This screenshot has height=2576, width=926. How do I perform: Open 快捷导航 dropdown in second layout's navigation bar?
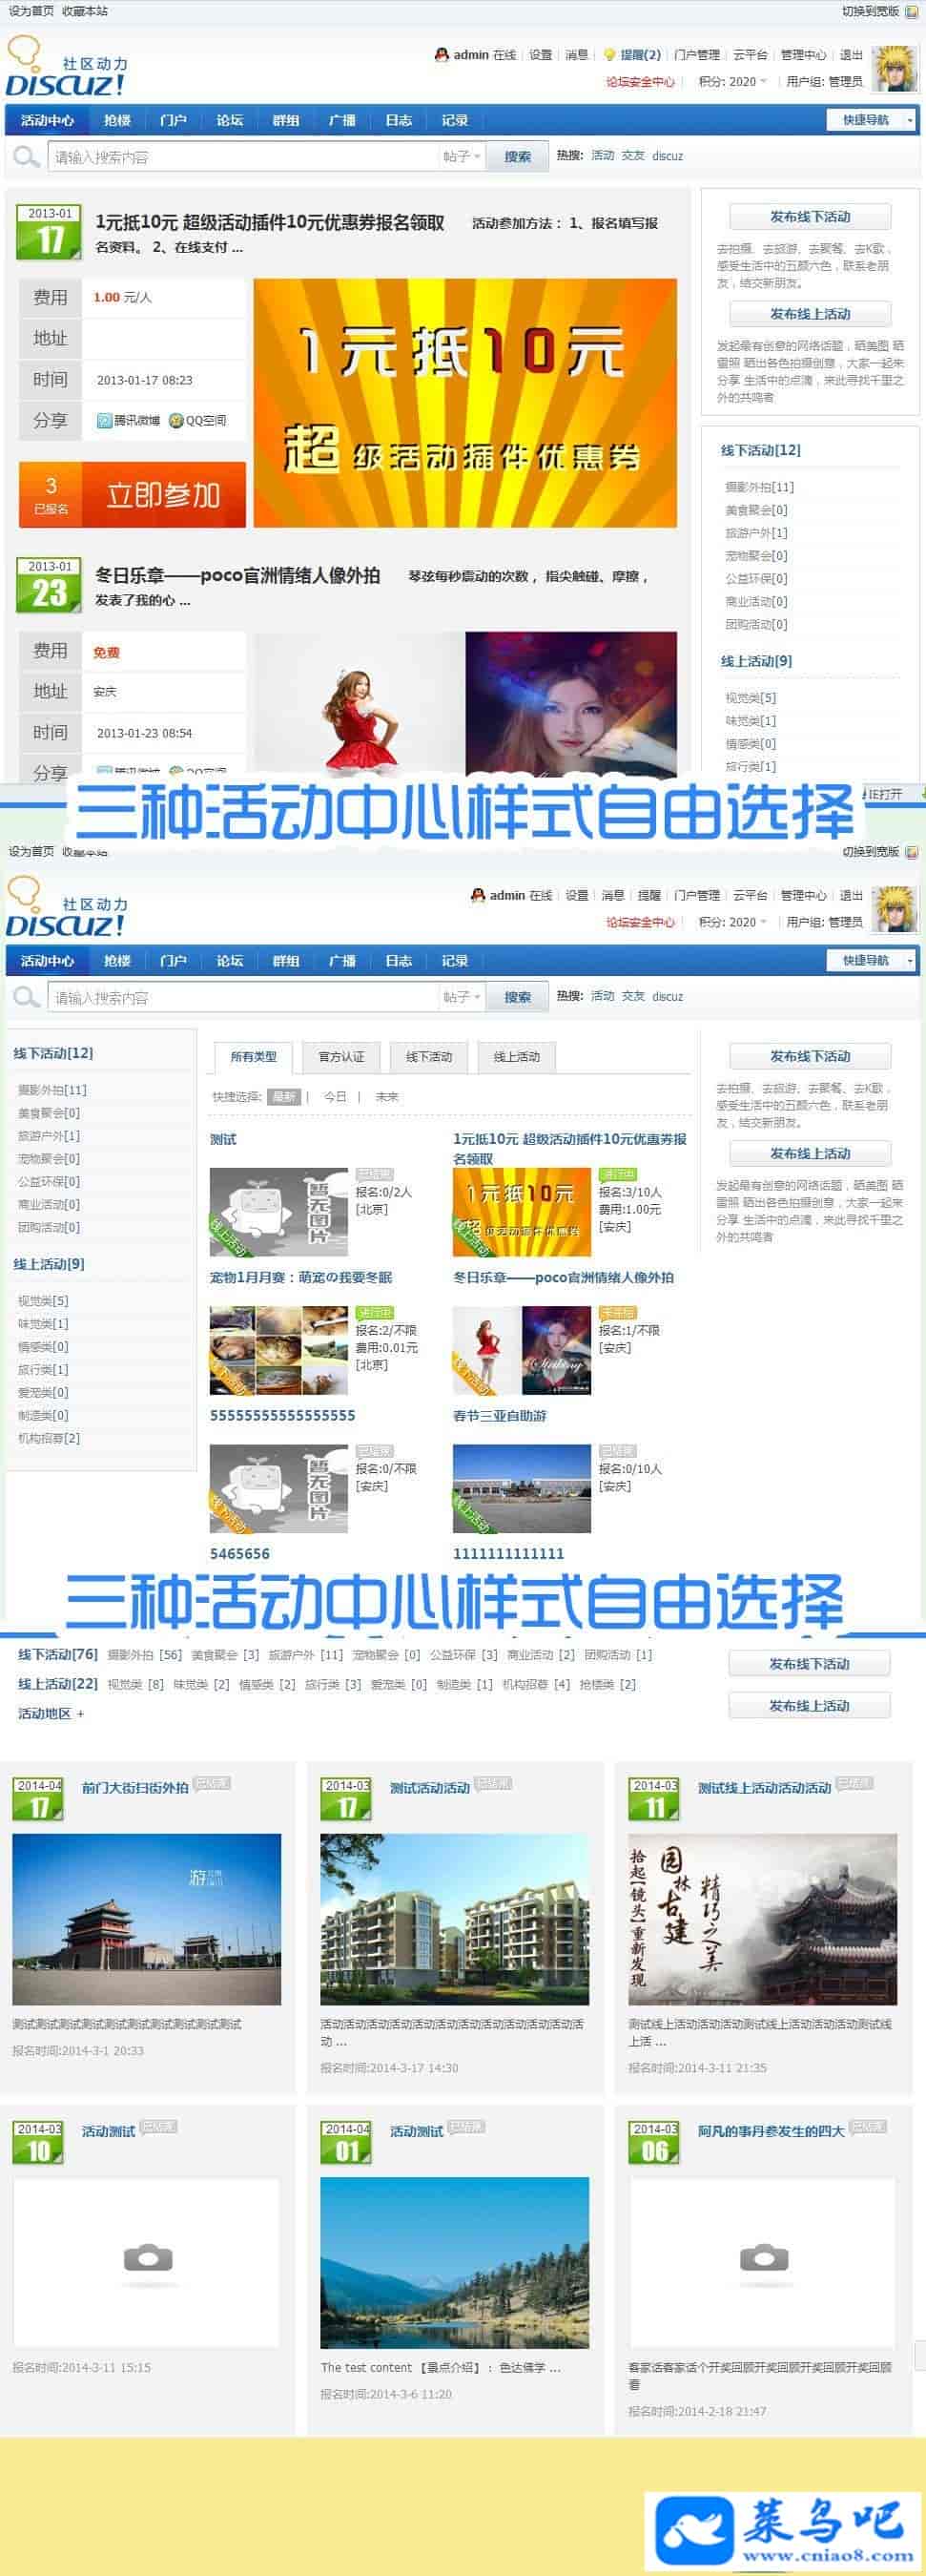(x=871, y=960)
